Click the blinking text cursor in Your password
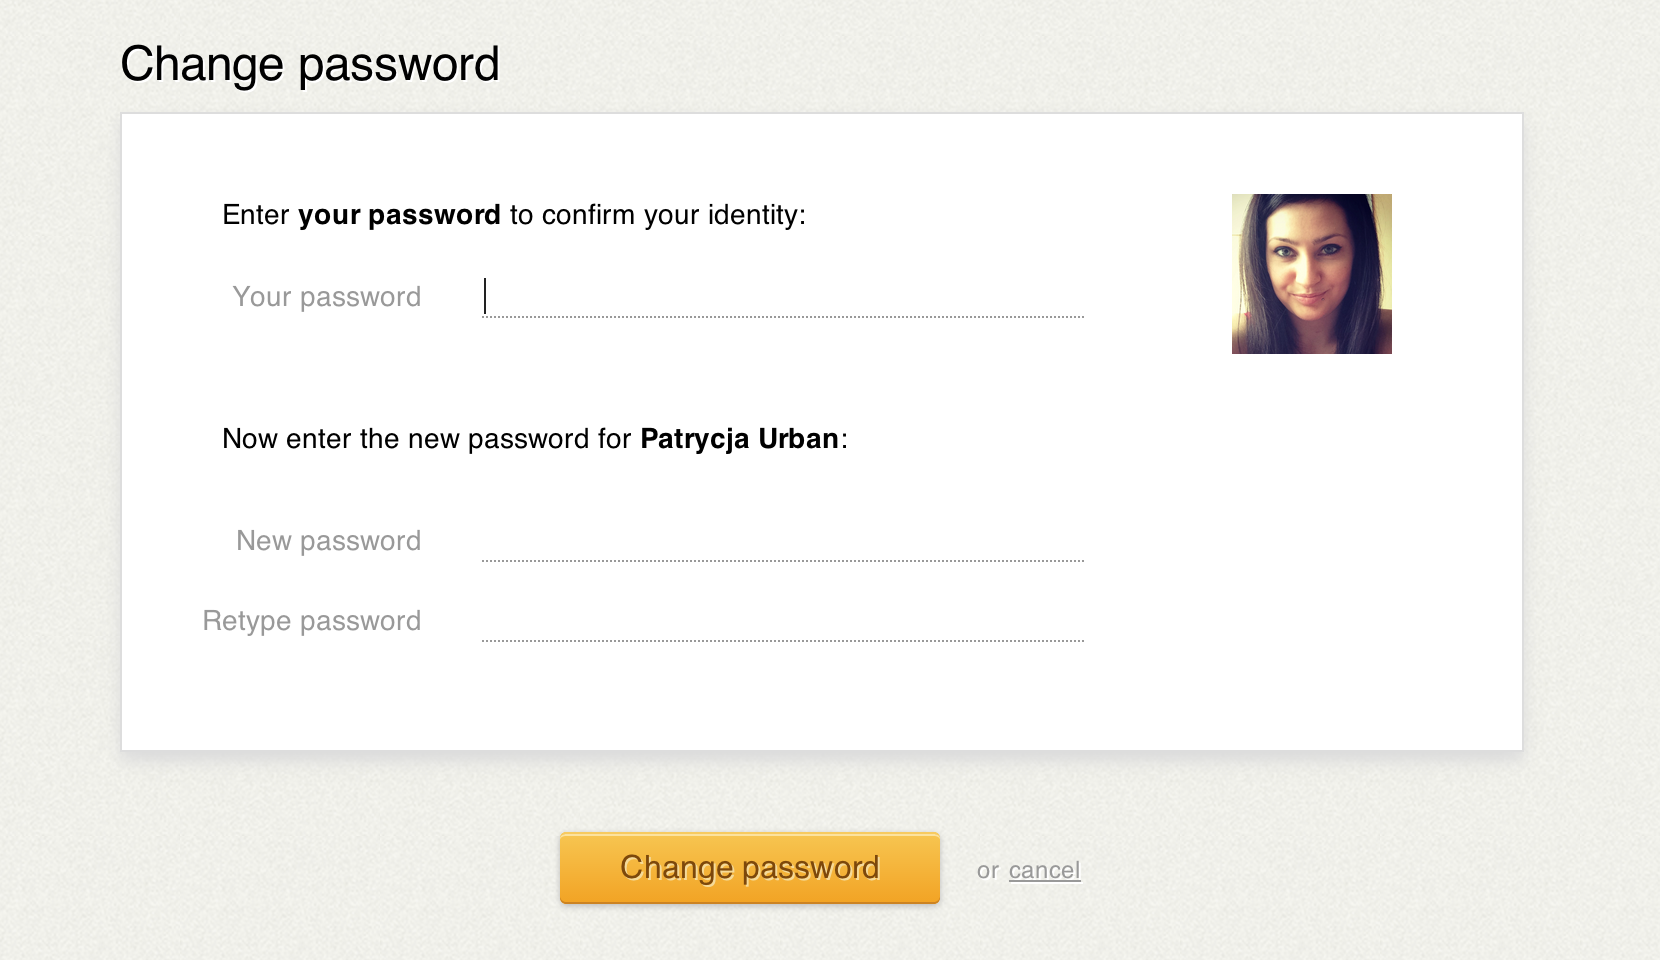 [x=485, y=296]
